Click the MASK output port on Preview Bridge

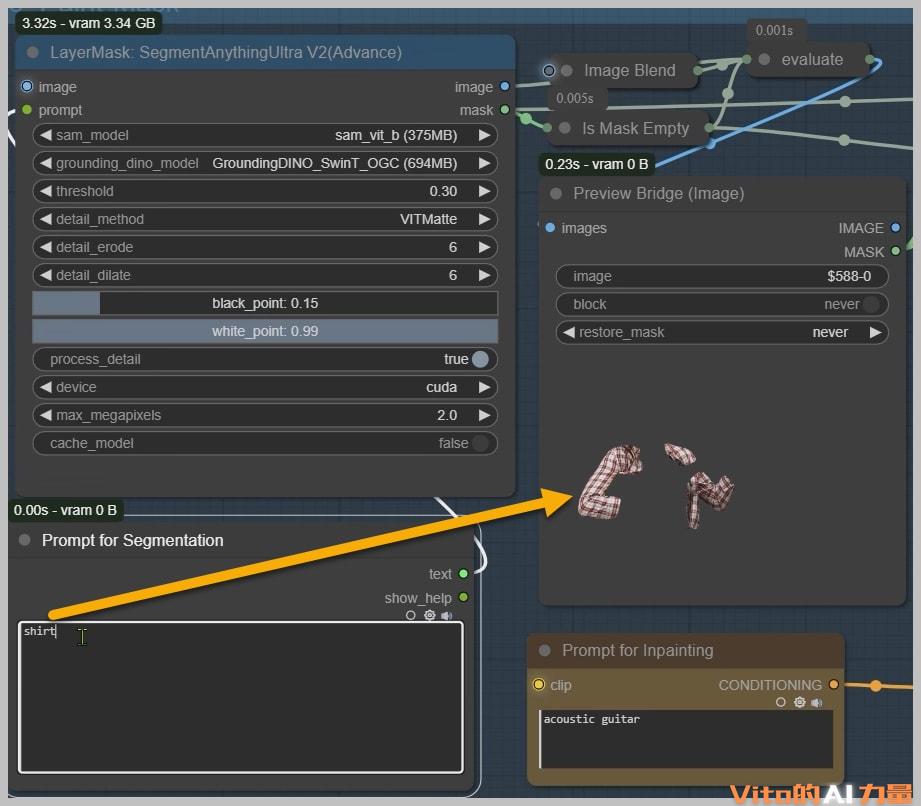tap(895, 251)
